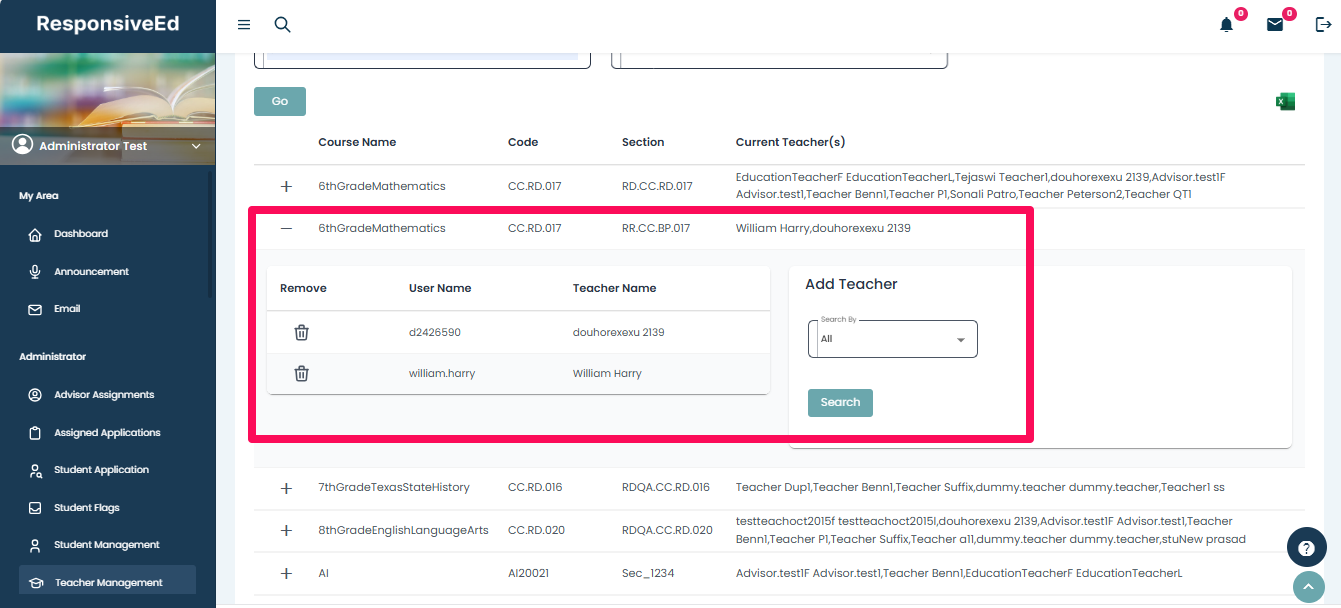Remove william.harry using trash icon

click(301, 373)
